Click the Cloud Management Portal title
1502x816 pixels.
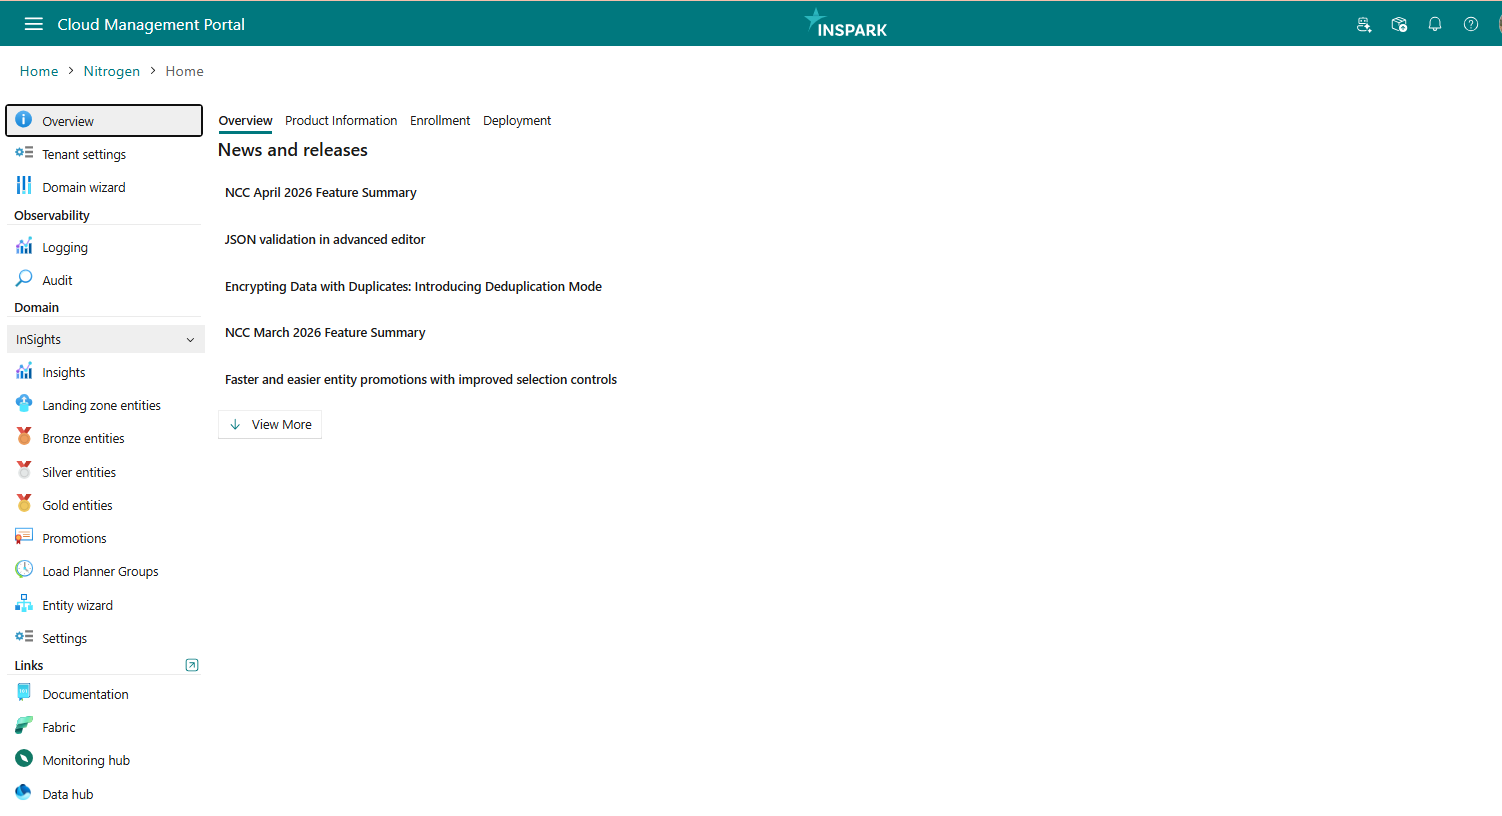(151, 25)
